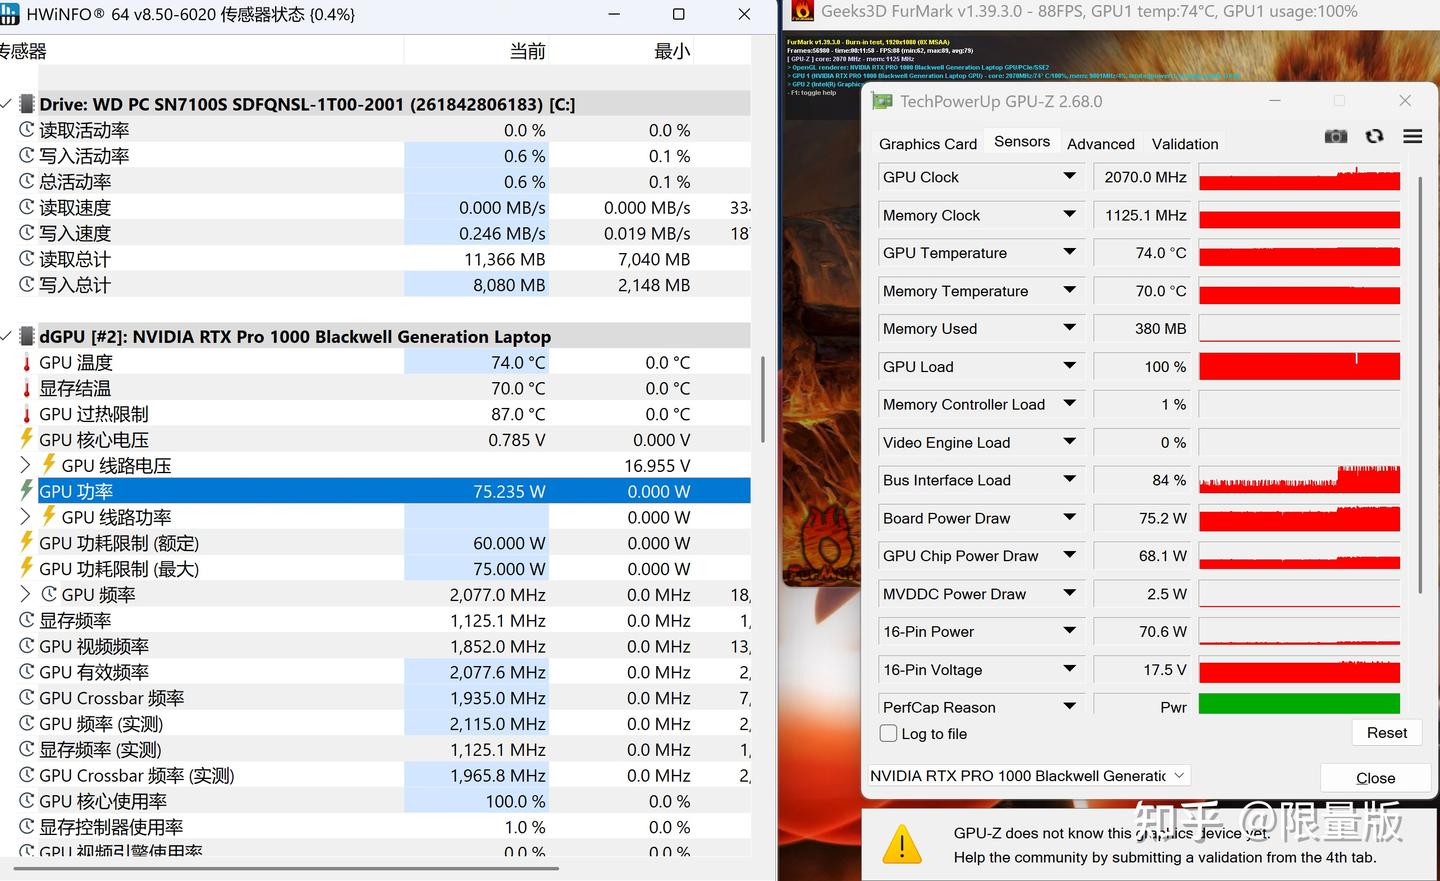Click the GPU-Z refresh icon
This screenshot has width=1440, height=881.
click(1375, 136)
